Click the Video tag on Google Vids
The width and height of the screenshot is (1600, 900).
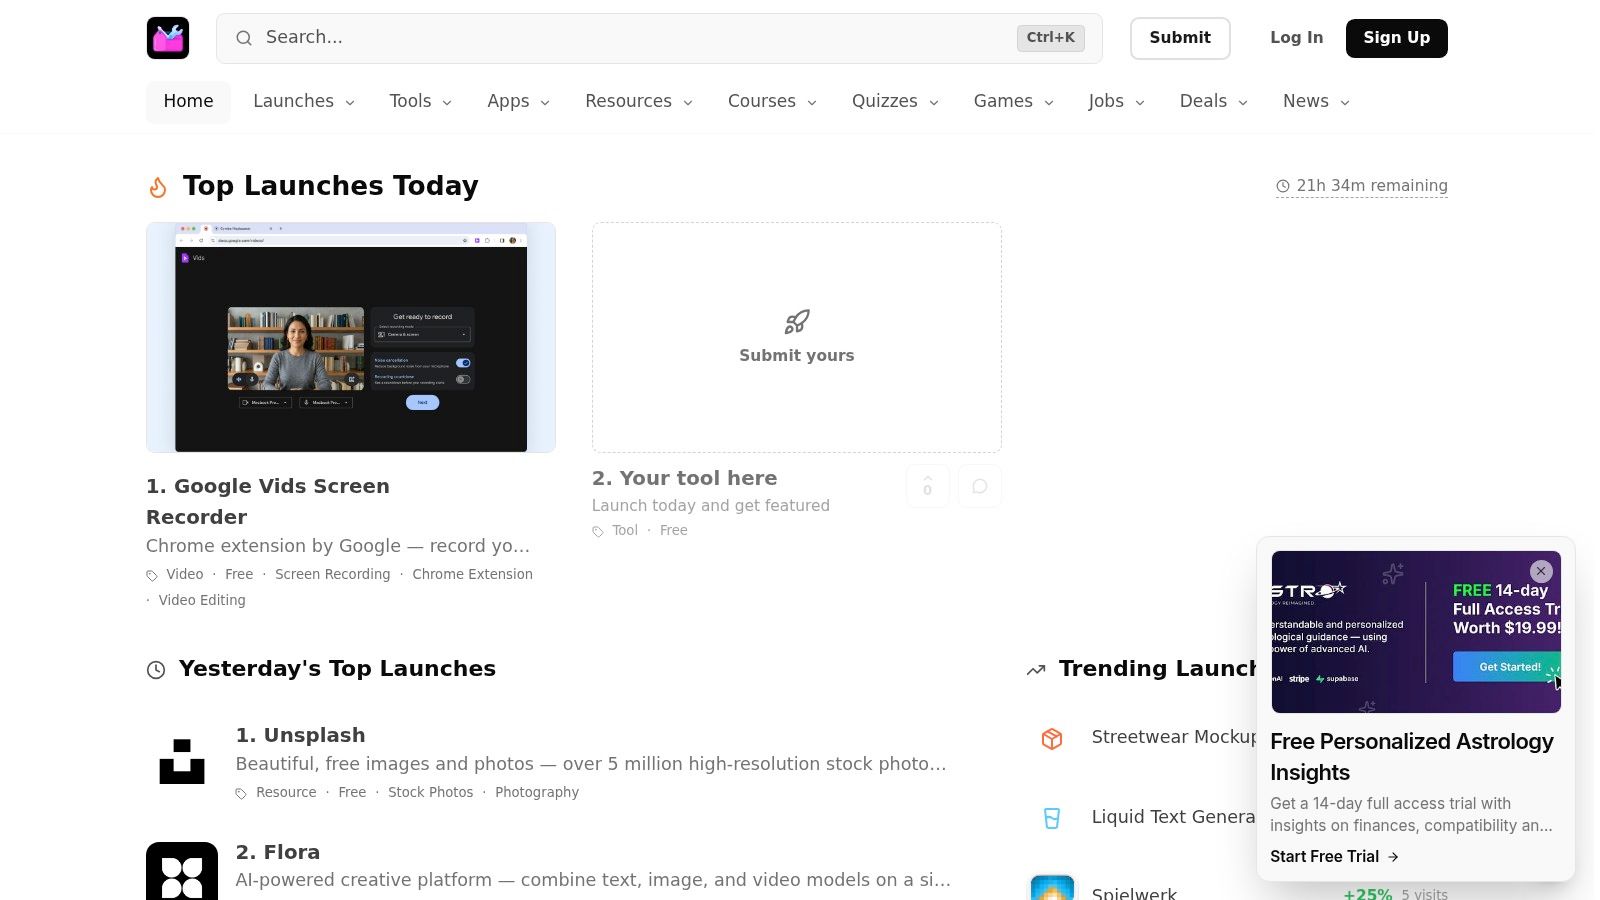pos(185,575)
